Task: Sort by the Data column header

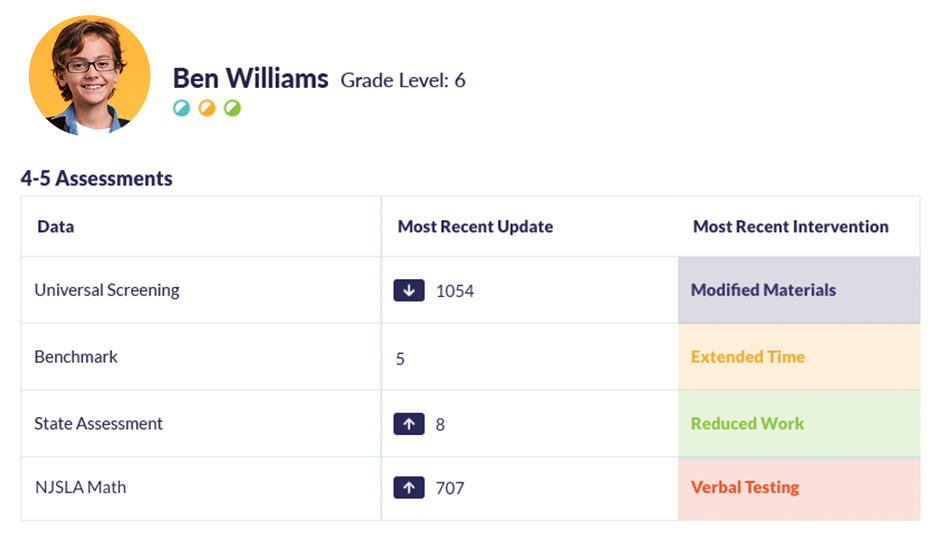Action: (x=56, y=227)
